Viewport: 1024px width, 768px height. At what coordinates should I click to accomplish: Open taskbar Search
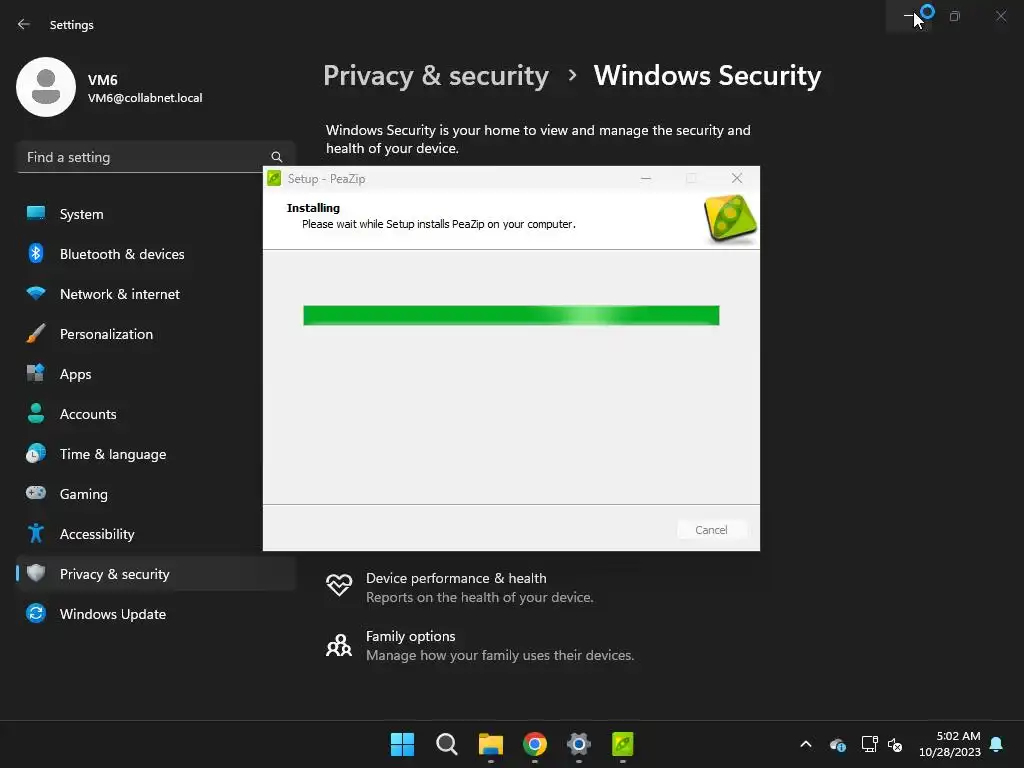pyautogui.click(x=447, y=744)
